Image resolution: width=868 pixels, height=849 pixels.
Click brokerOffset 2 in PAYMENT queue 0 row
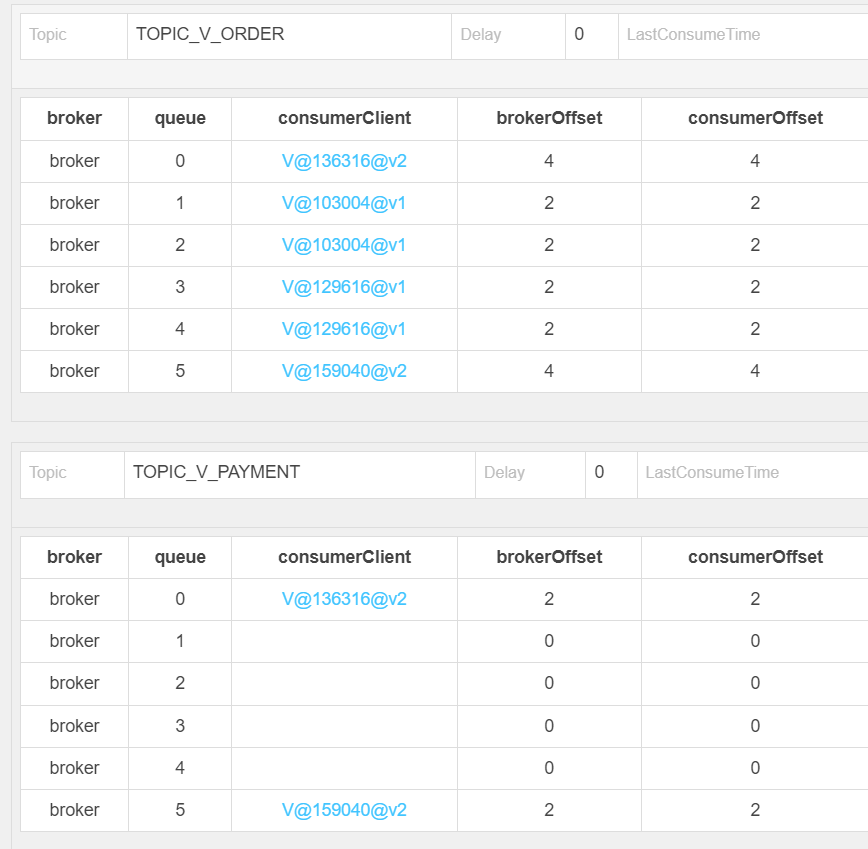(x=549, y=599)
